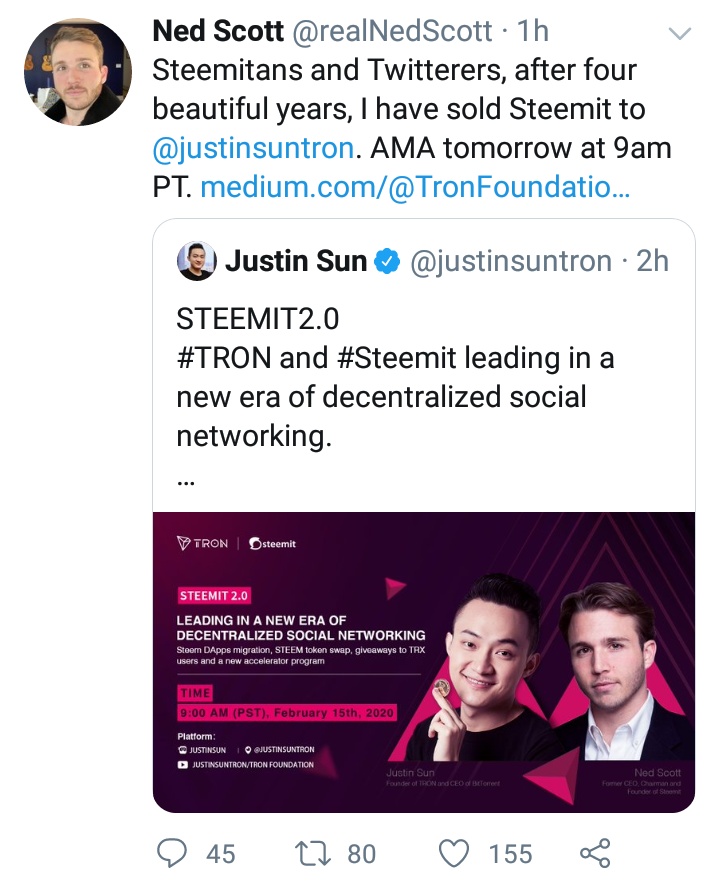
Task: Retweet using the retweet arrows icon
Action: coord(314,853)
